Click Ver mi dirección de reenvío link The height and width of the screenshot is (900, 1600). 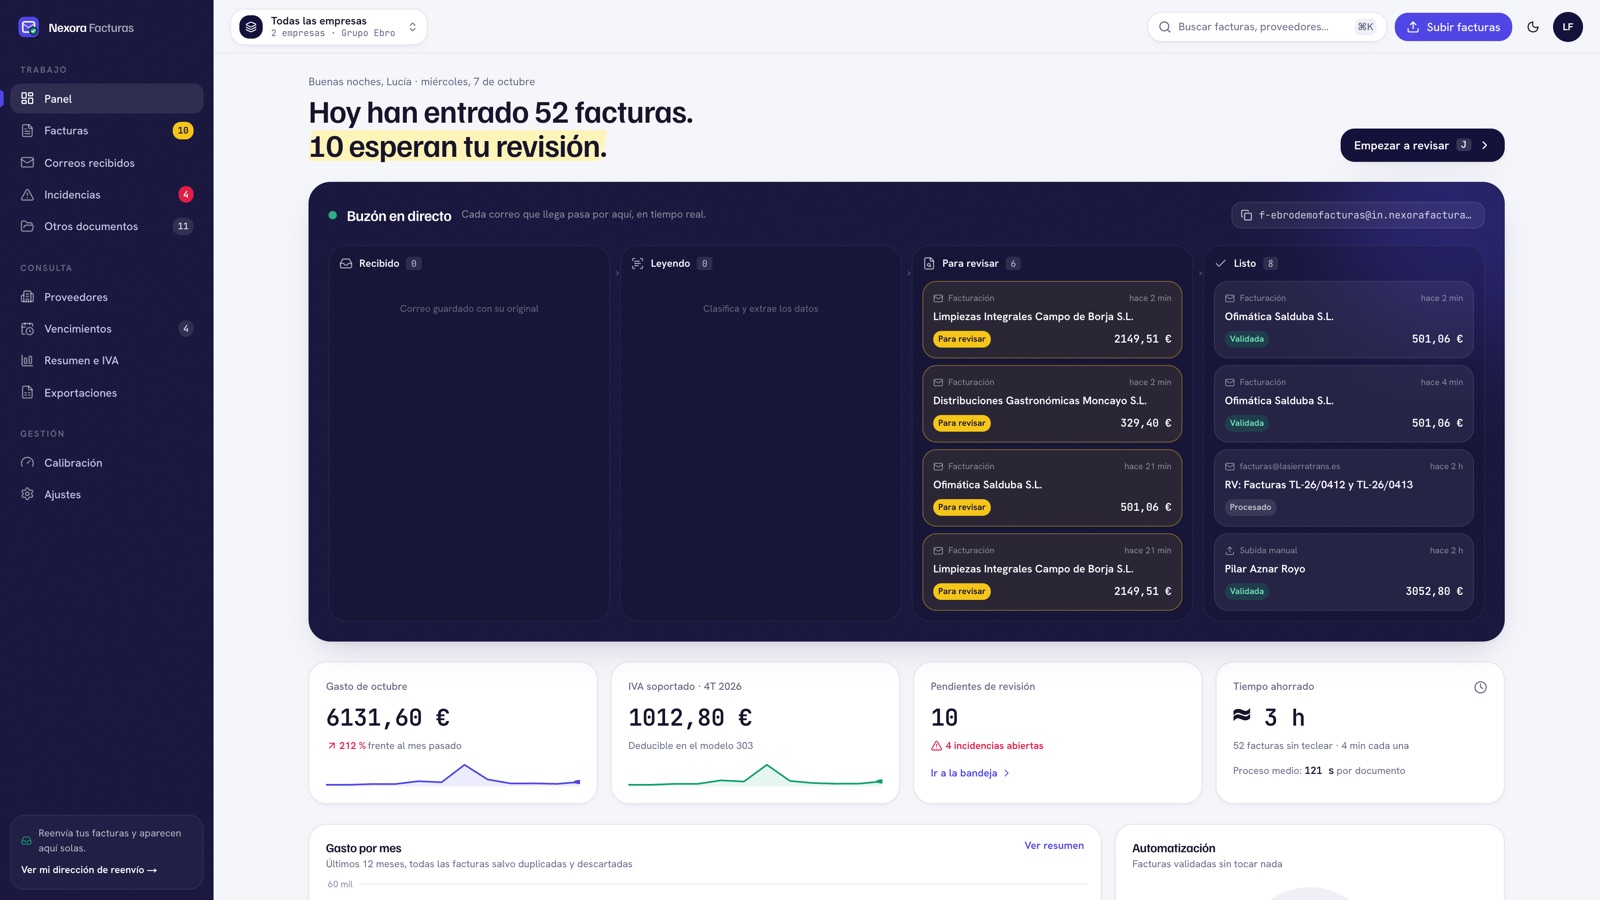point(89,870)
